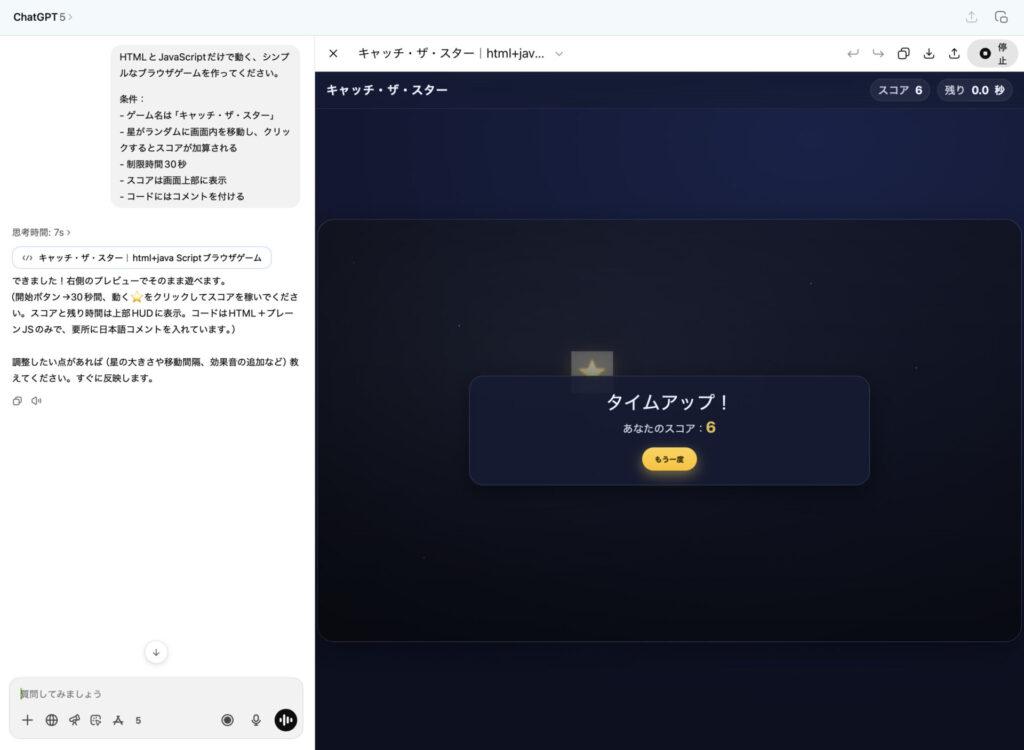Click the 5 model indicator in composer

[x=138, y=721]
